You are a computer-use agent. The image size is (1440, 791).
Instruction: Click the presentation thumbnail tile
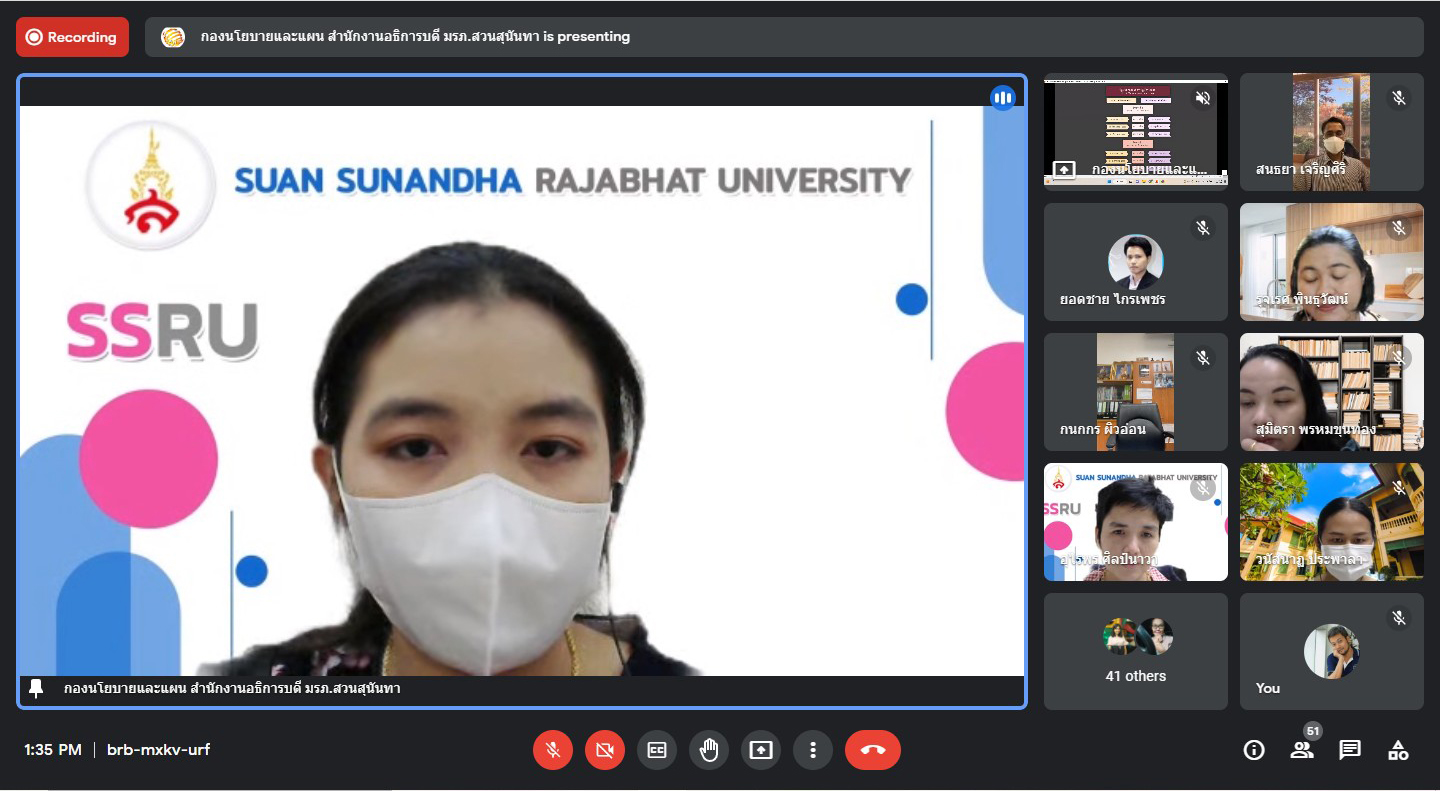click(1135, 131)
